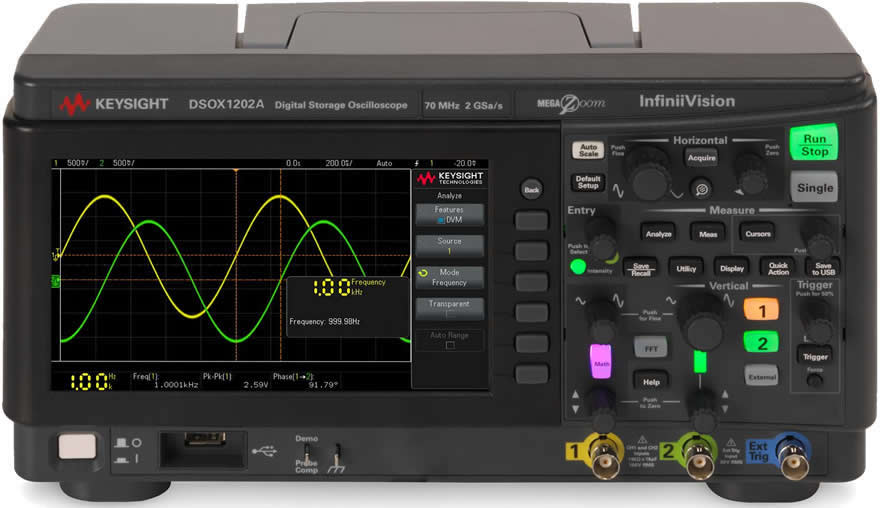Push the Cursors knob
This screenshot has width=880, height=508.
pyautogui.click(x=819, y=239)
